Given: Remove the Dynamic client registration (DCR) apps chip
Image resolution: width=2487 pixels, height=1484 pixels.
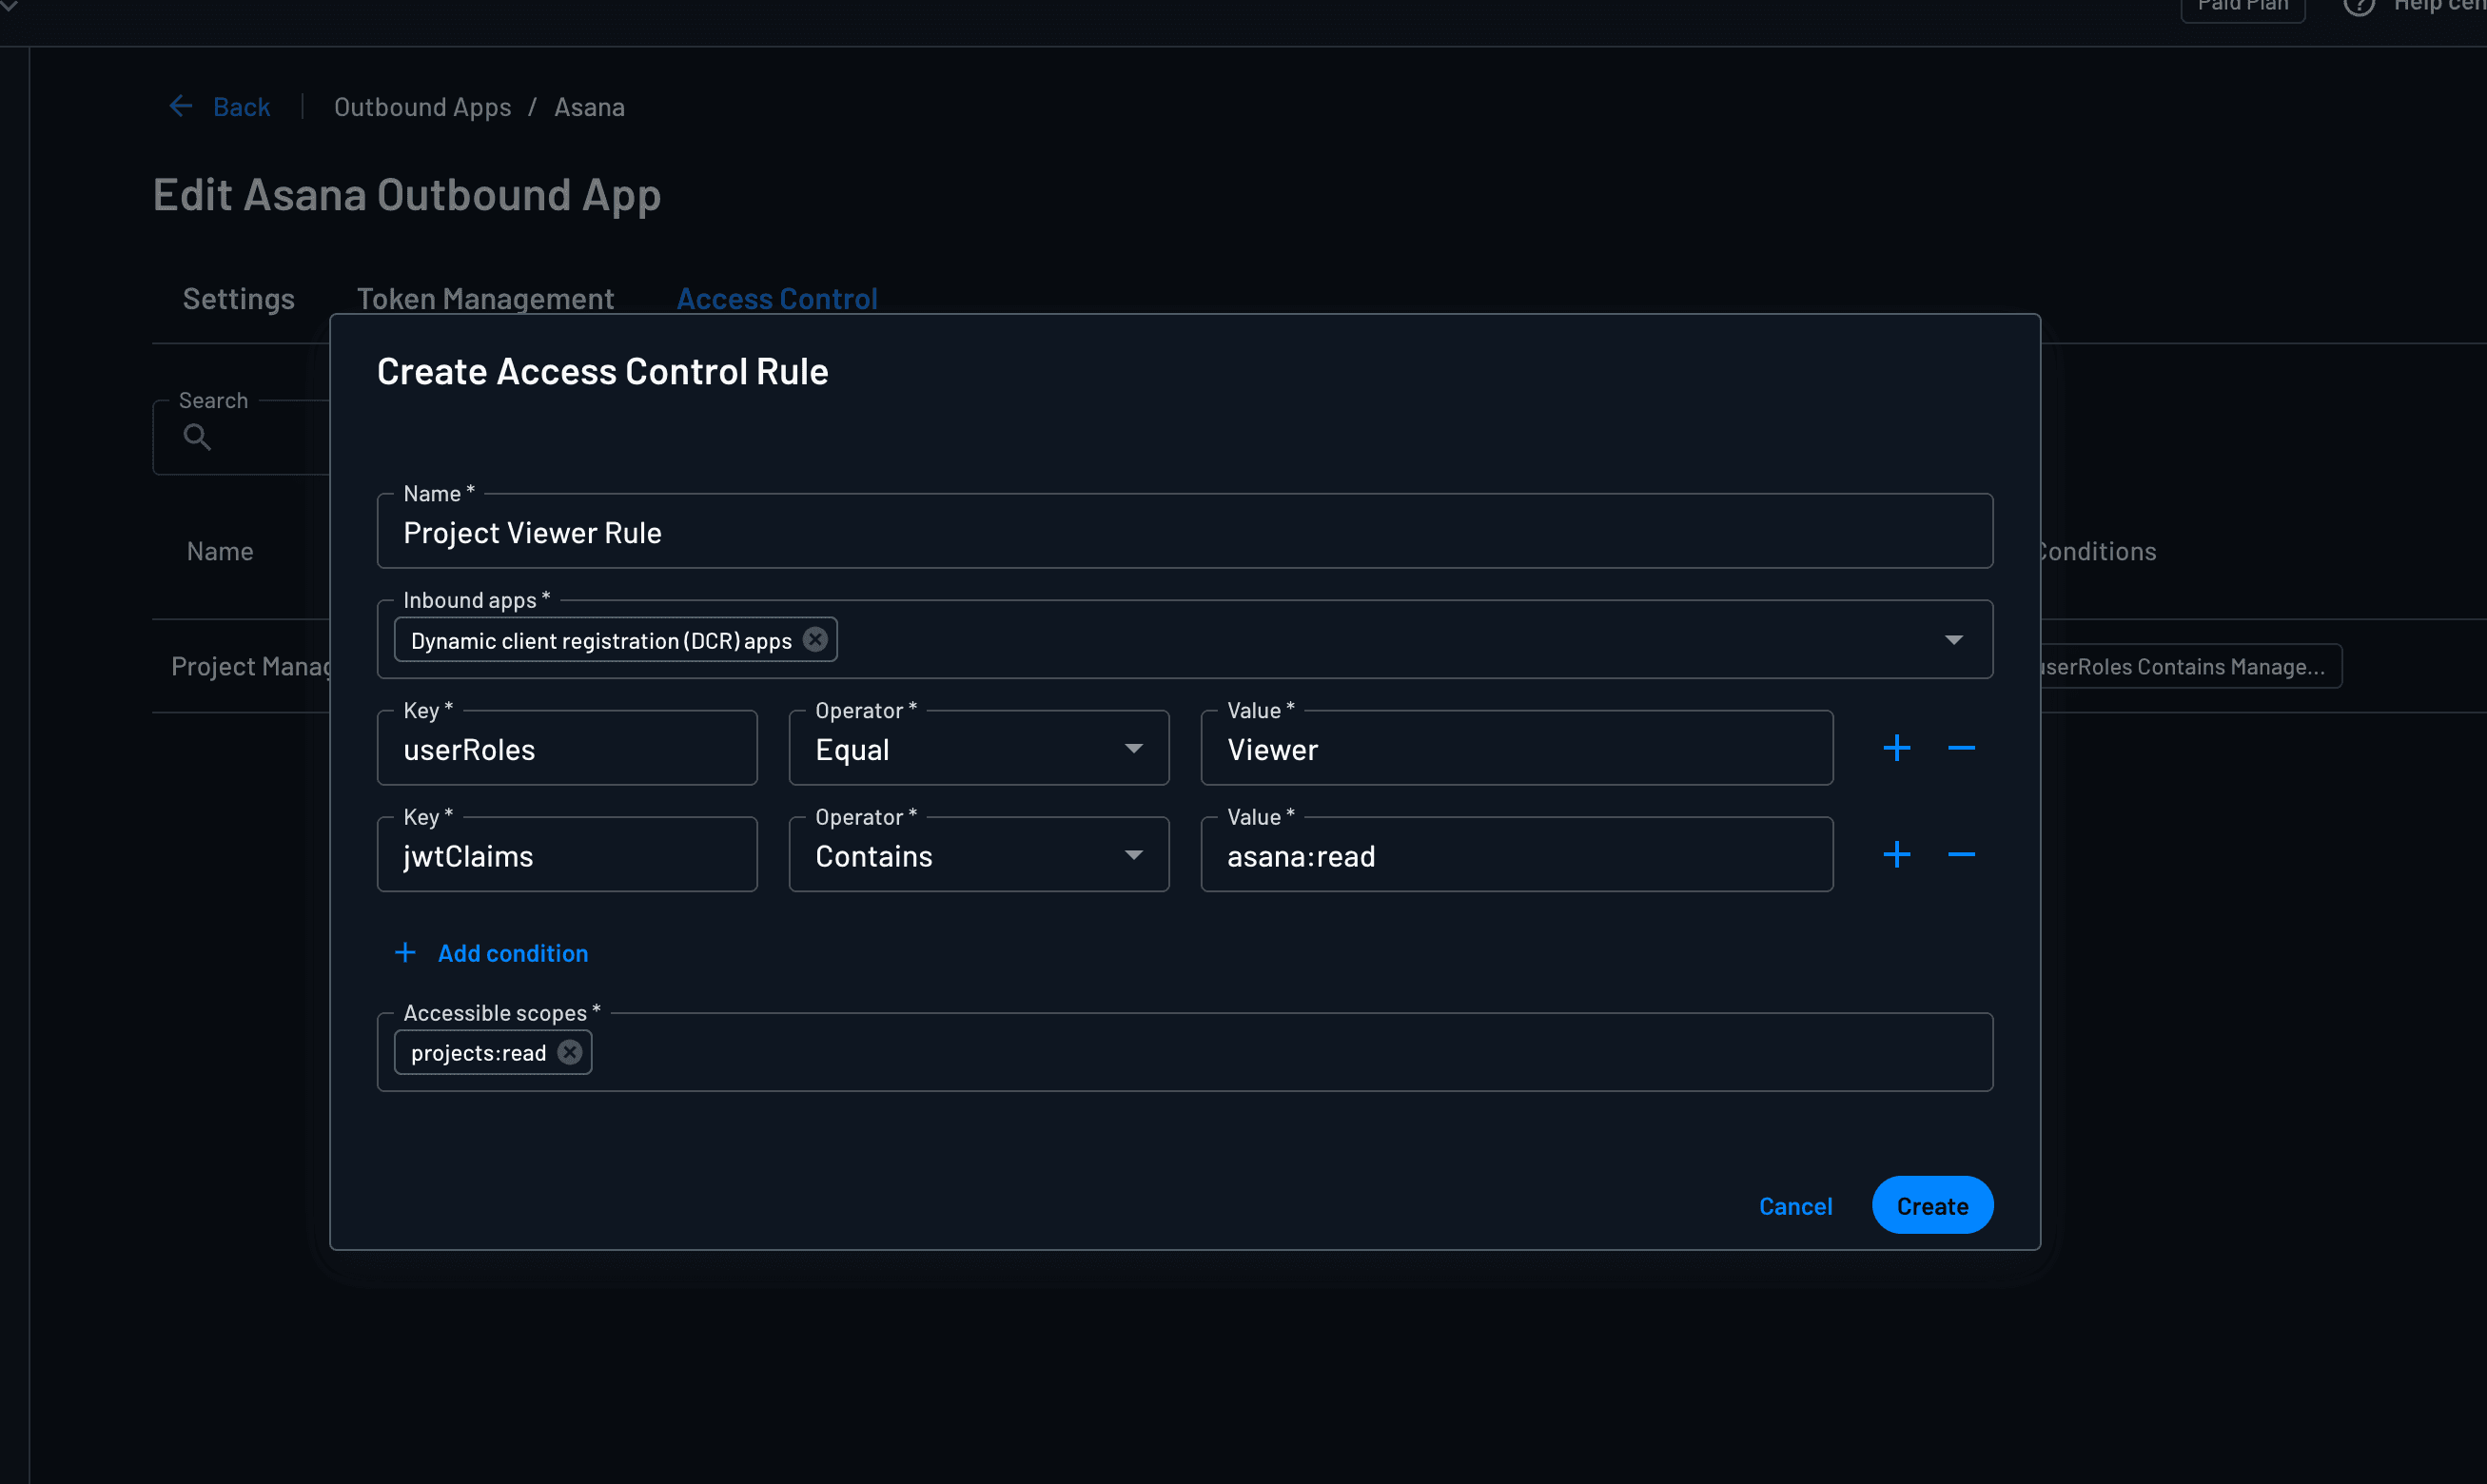Looking at the screenshot, I should pyautogui.click(x=815, y=640).
